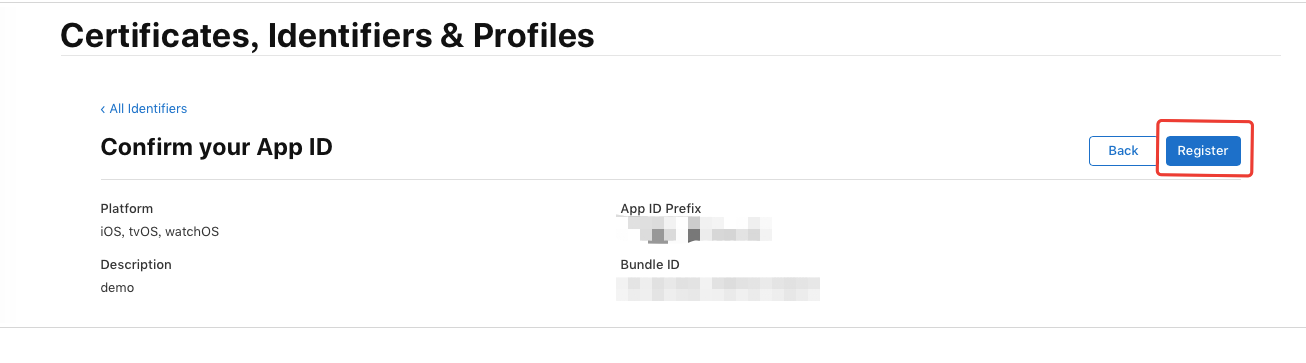Click the iOS, tvOS, watchOS platform value
1306x363 pixels.
point(160,231)
